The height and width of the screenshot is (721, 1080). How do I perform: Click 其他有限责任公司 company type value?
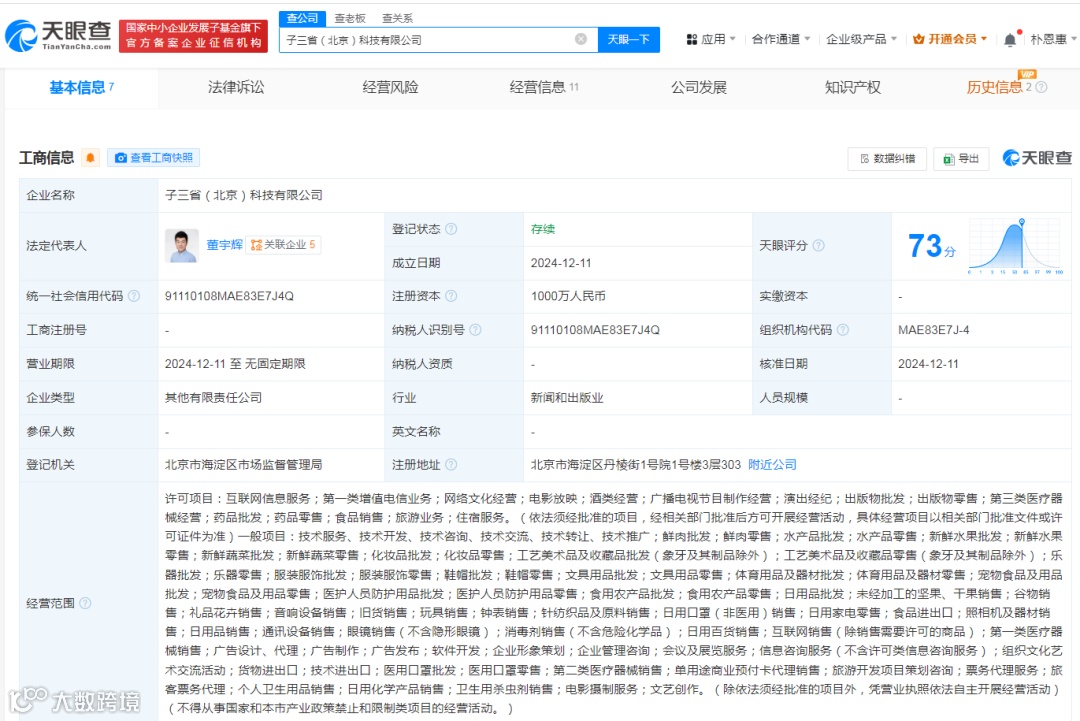point(213,398)
